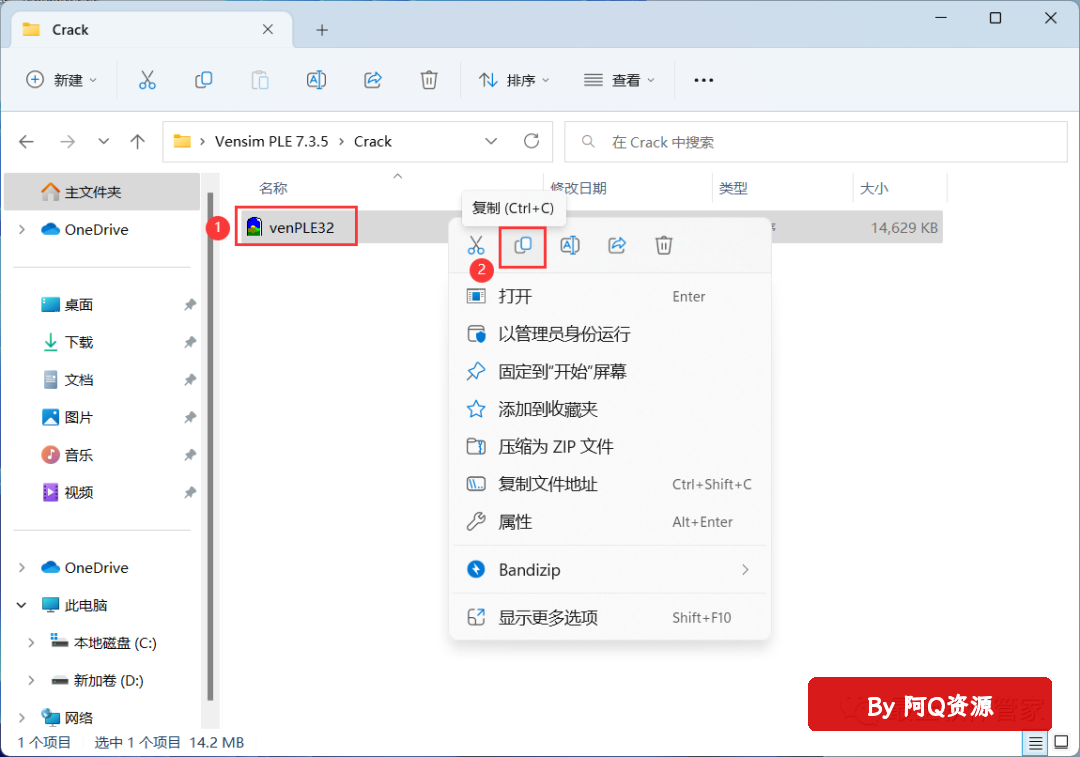Open a new tab with the plus button

322,30
